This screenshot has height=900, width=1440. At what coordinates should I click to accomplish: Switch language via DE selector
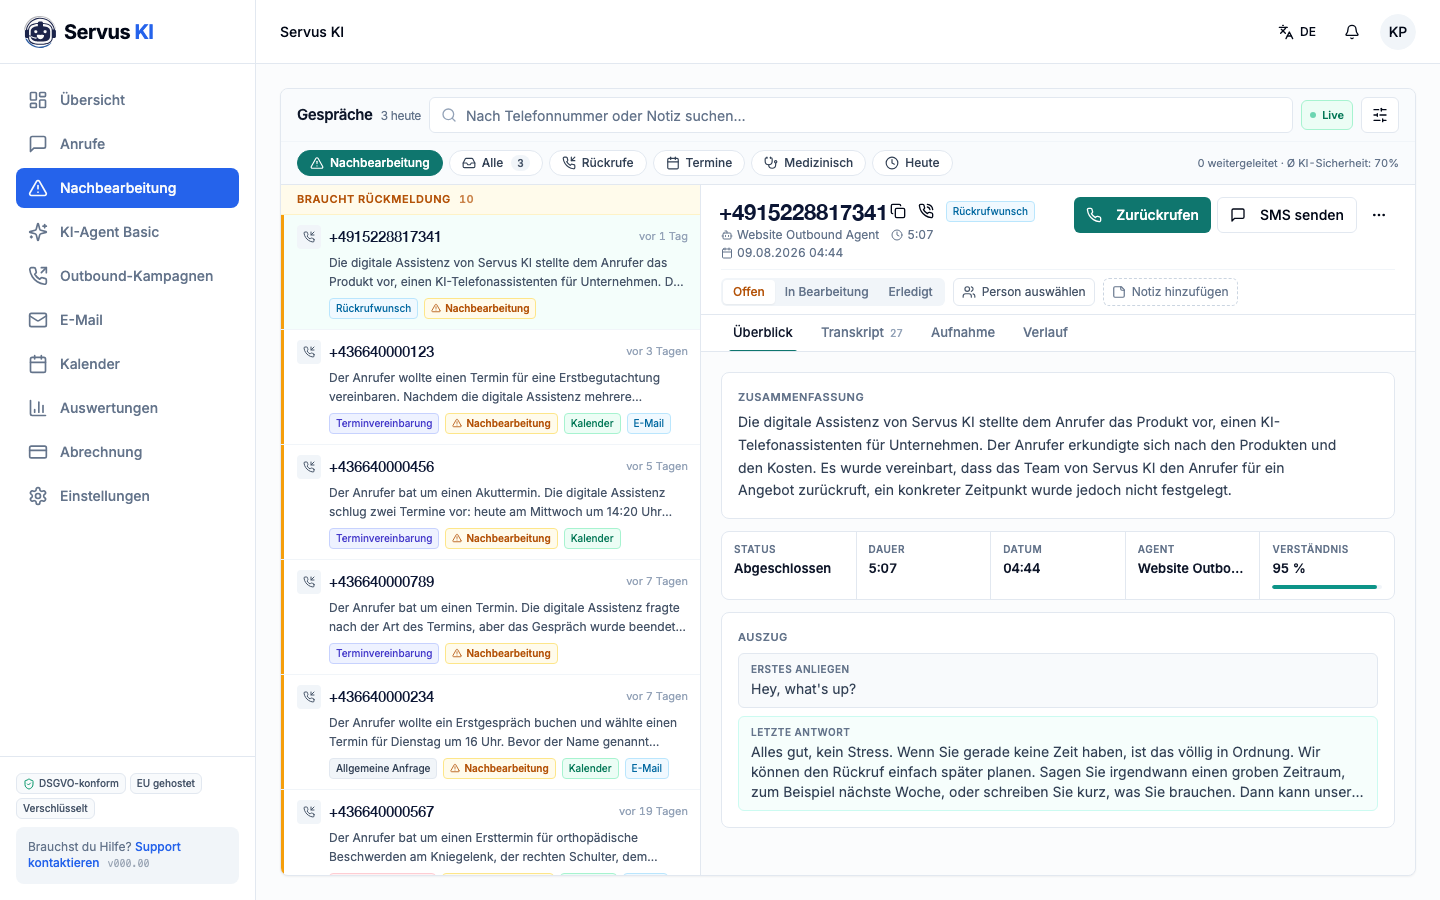(1297, 32)
